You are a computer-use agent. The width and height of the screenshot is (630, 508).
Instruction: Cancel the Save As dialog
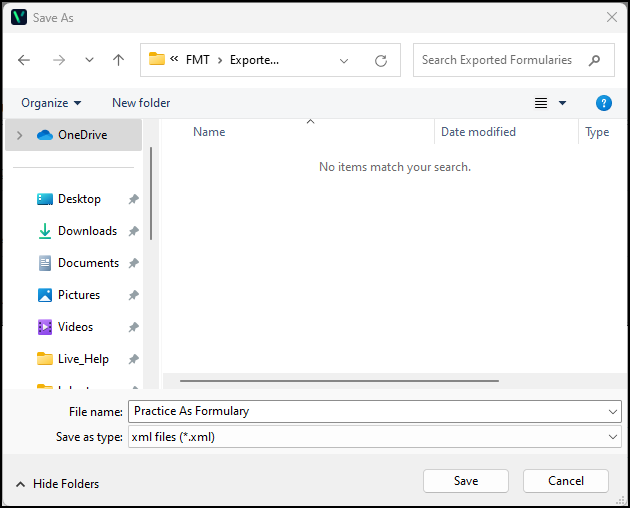point(565,481)
